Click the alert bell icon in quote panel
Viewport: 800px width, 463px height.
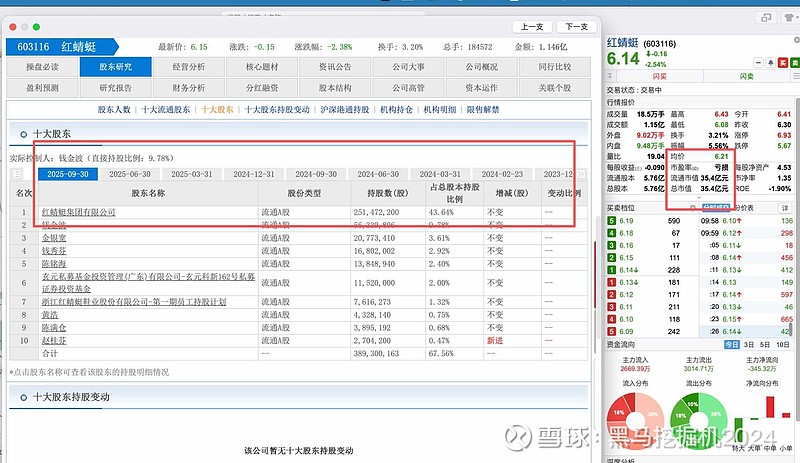770,63
